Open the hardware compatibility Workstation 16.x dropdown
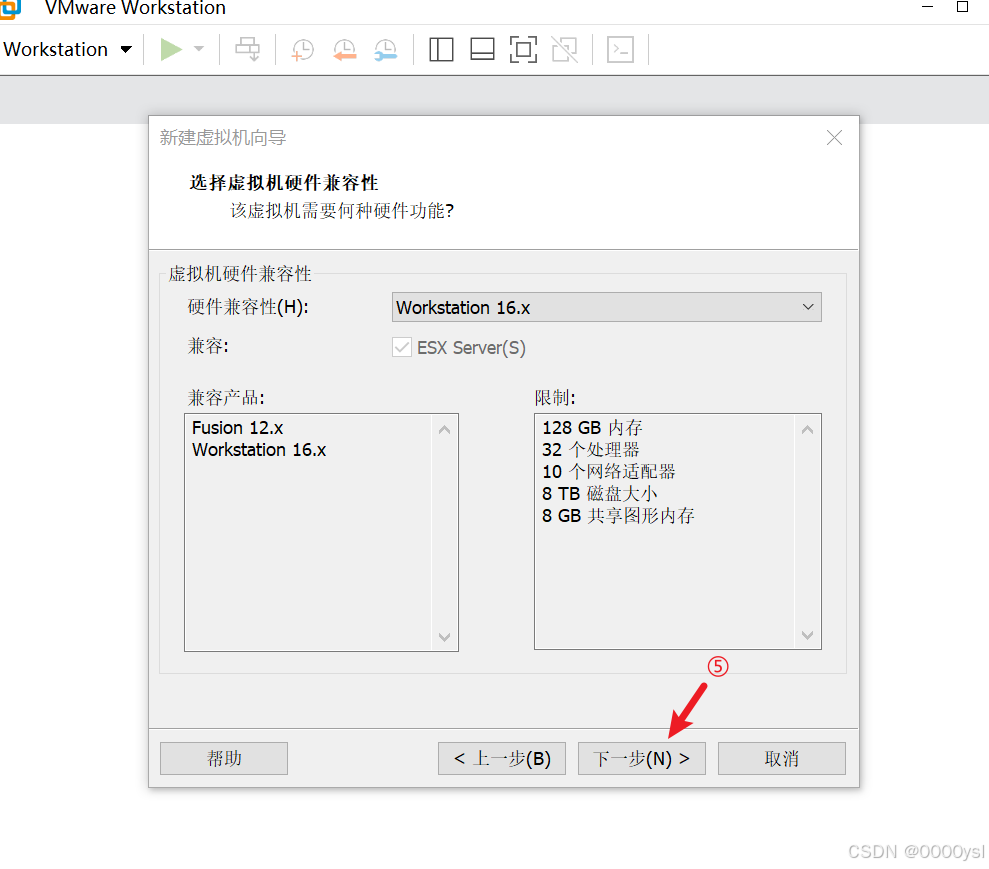 click(606, 307)
